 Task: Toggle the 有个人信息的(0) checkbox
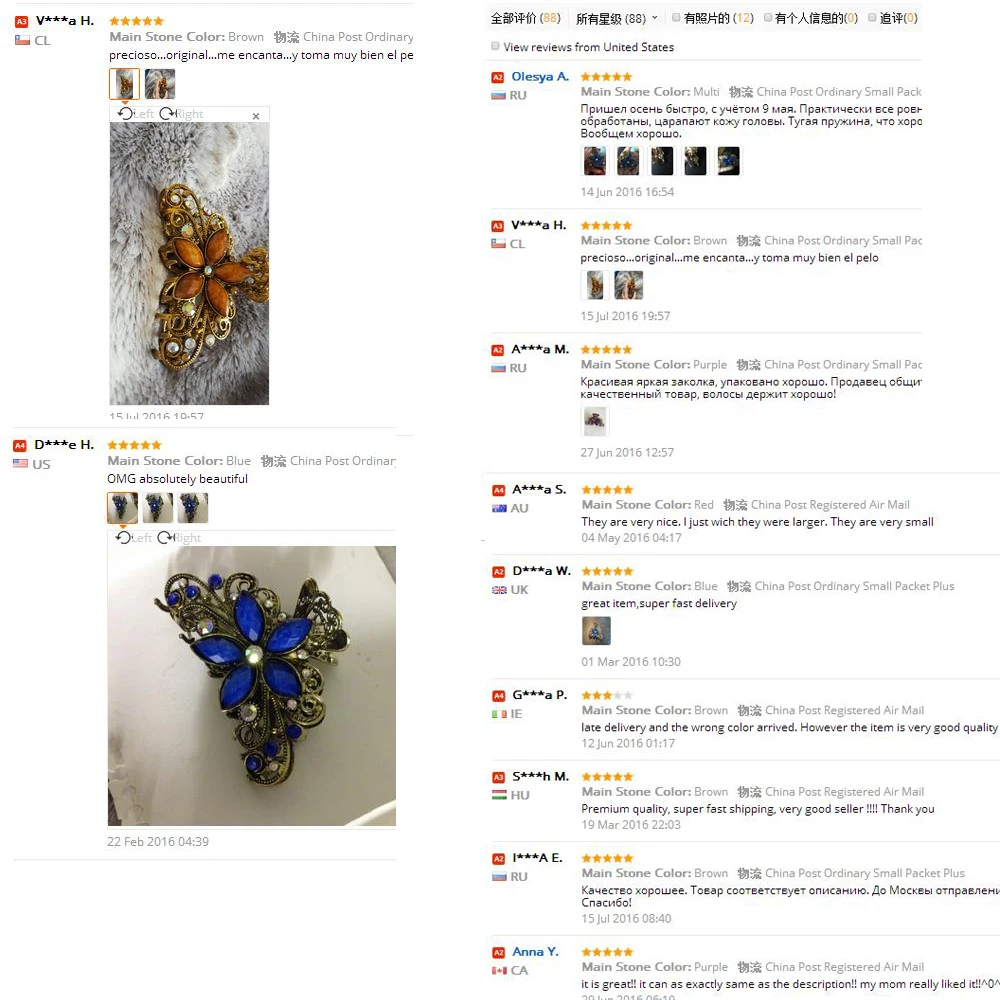point(768,17)
